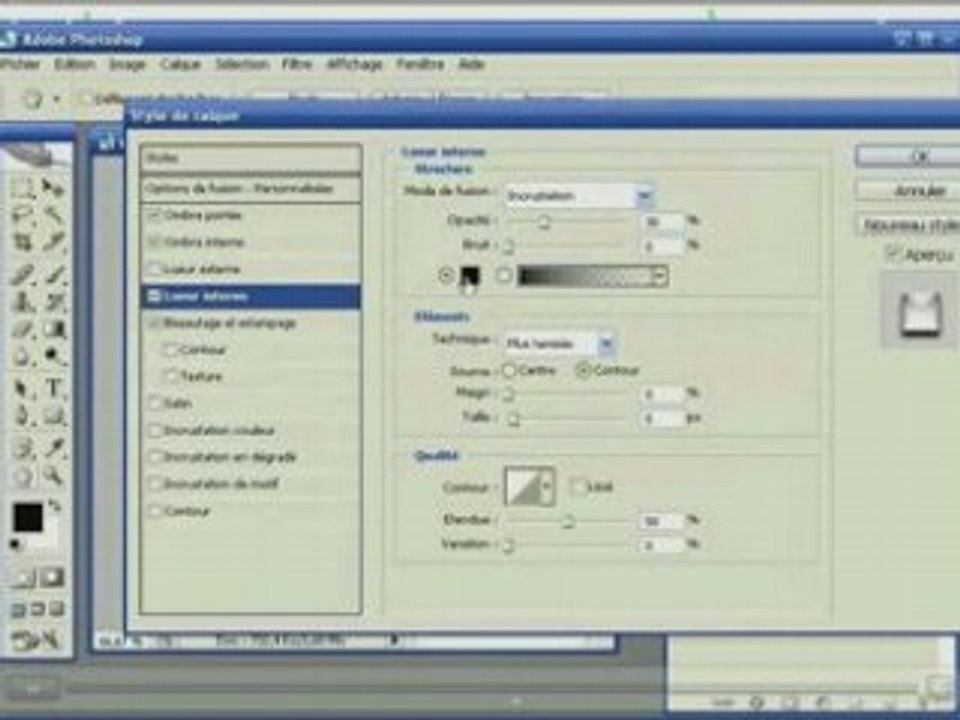Image resolution: width=960 pixels, height=720 pixels.
Task: Enable the Incrustation couleur checkbox
Action: pyautogui.click(x=155, y=430)
